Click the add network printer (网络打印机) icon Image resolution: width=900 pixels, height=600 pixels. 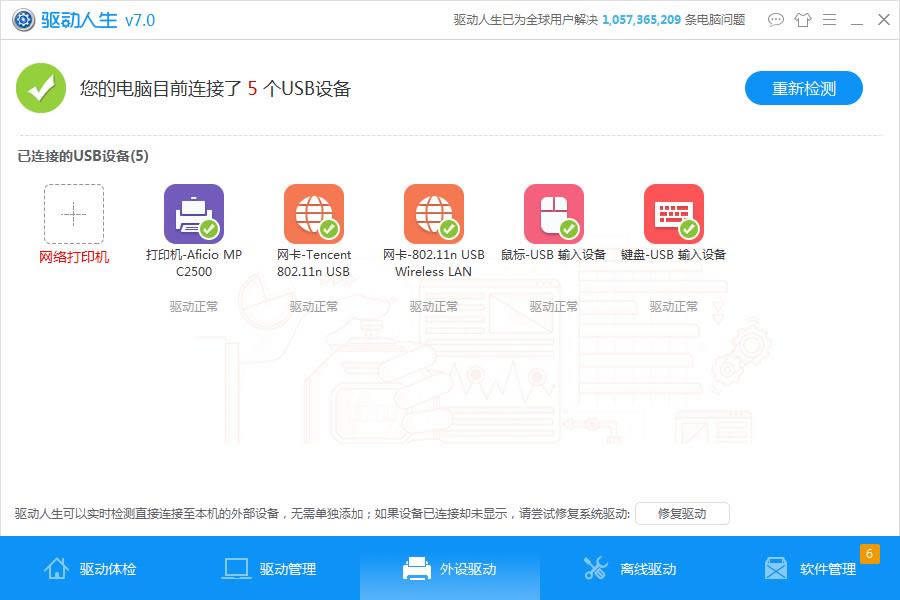pyautogui.click(x=74, y=214)
